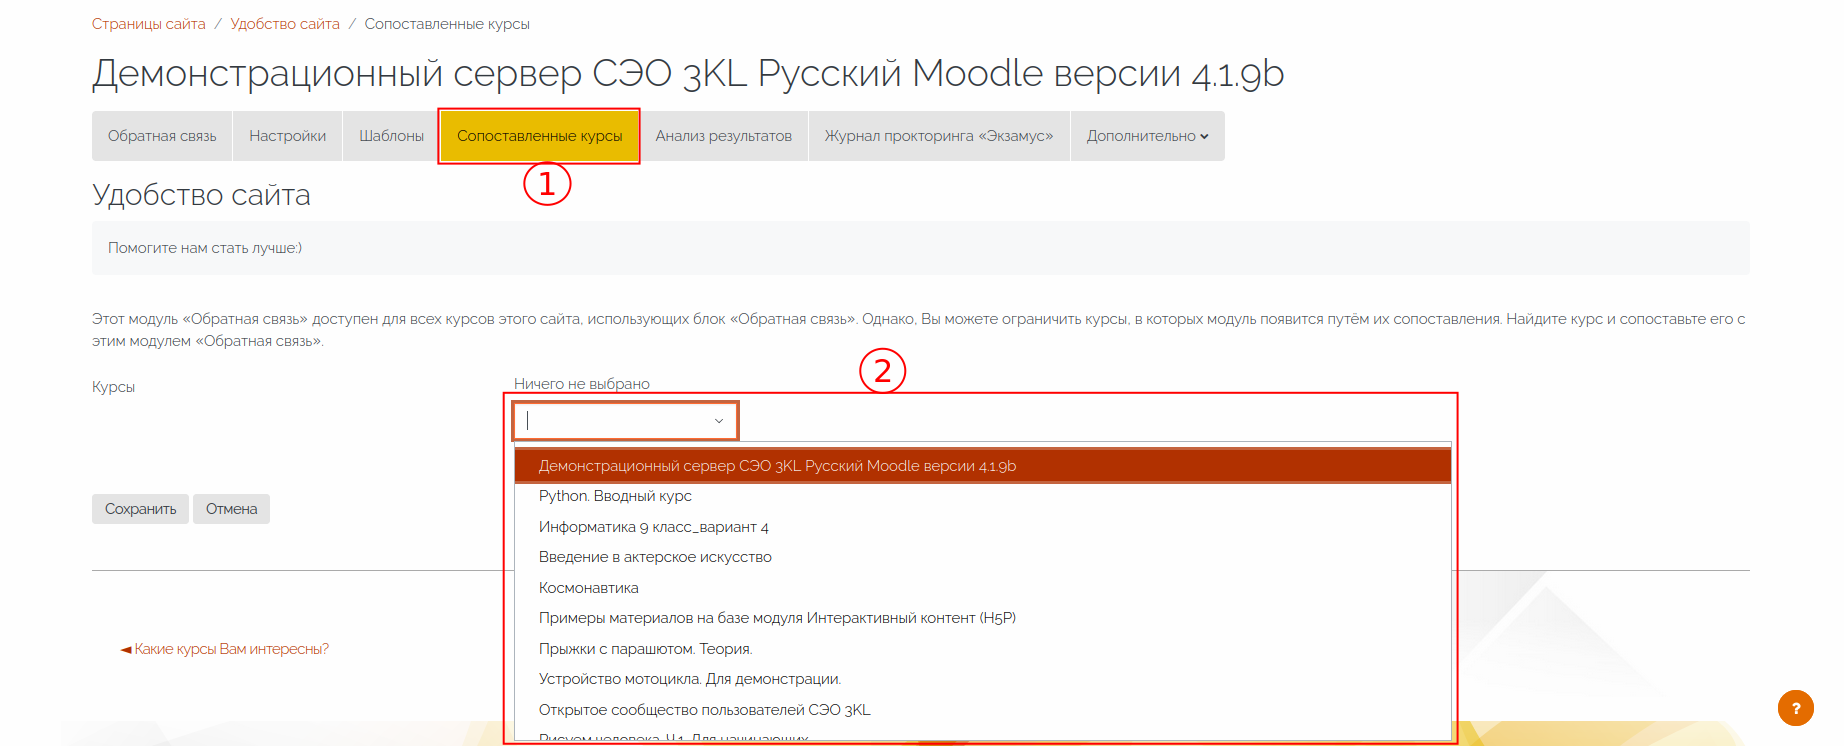Select Примеры материалов Интерактивный контент (H5P) option
This screenshot has height=746, width=1844.
tap(983, 618)
